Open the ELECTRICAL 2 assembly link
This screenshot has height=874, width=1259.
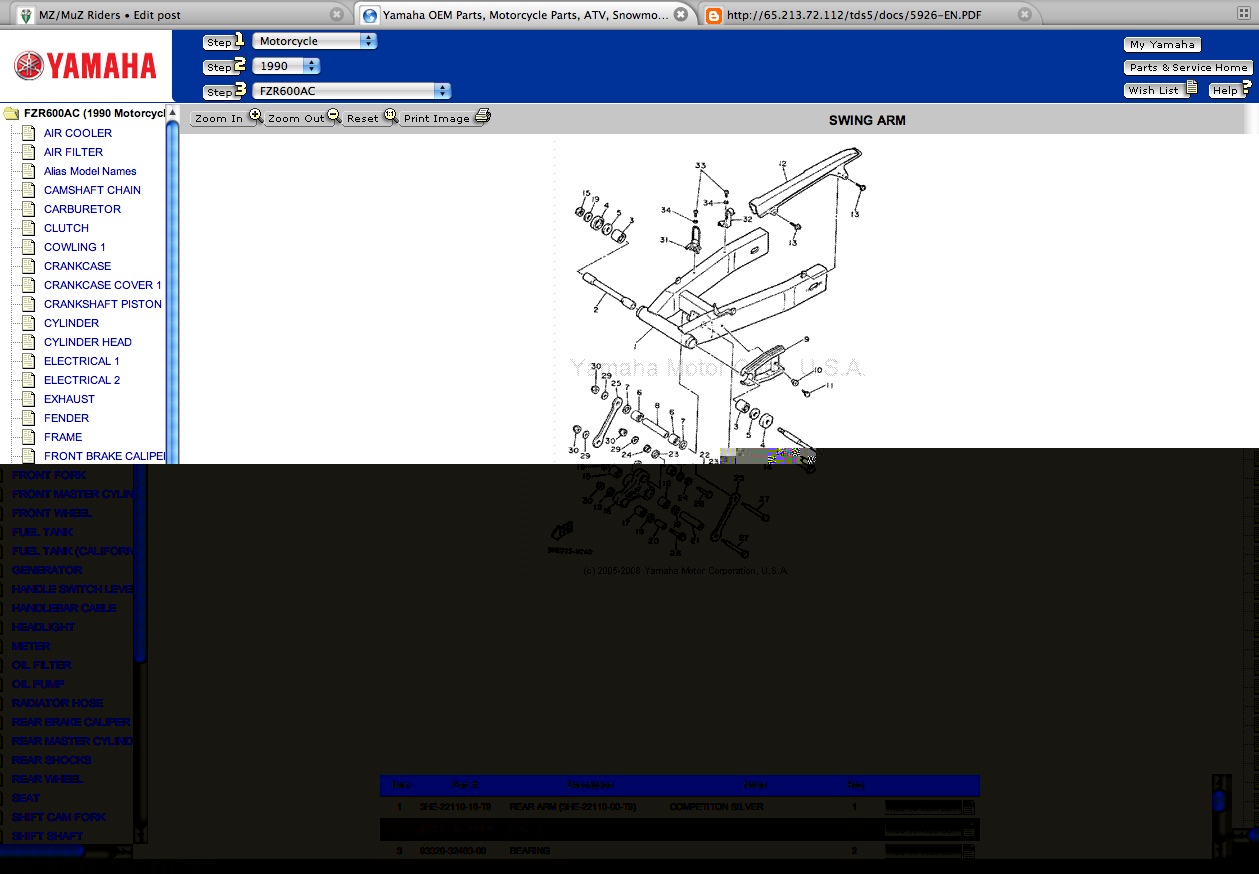coord(82,380)
